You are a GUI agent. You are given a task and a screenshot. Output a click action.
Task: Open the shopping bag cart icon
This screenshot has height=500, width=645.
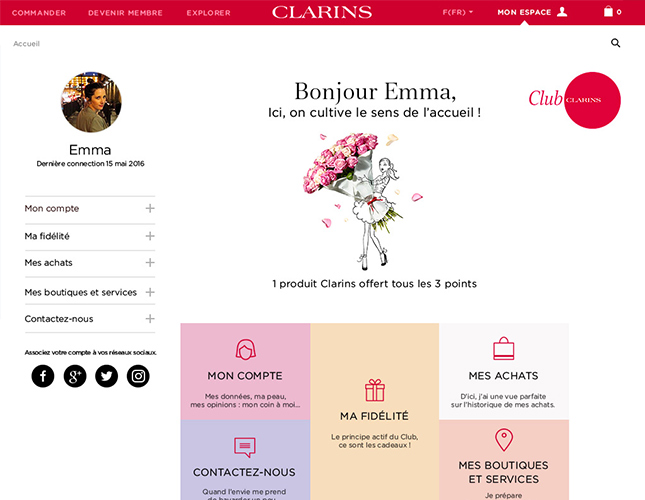(608, 12)
